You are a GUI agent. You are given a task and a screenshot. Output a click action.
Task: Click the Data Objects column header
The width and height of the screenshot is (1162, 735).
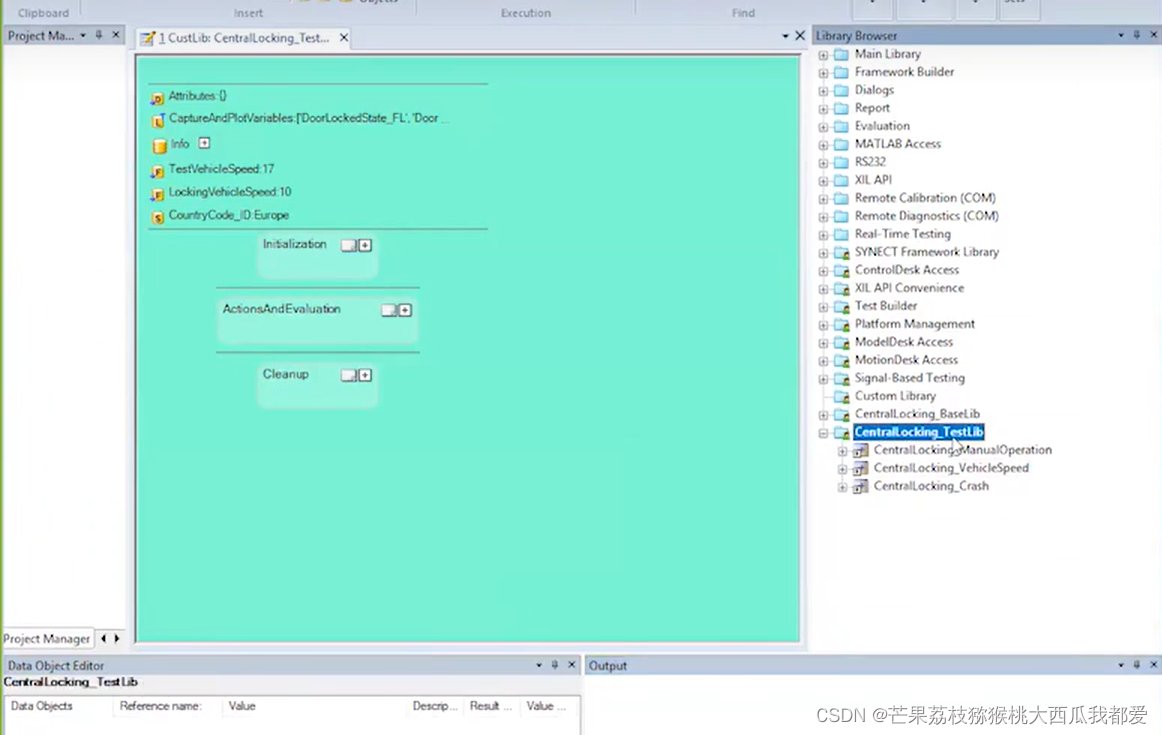(59, 706)
